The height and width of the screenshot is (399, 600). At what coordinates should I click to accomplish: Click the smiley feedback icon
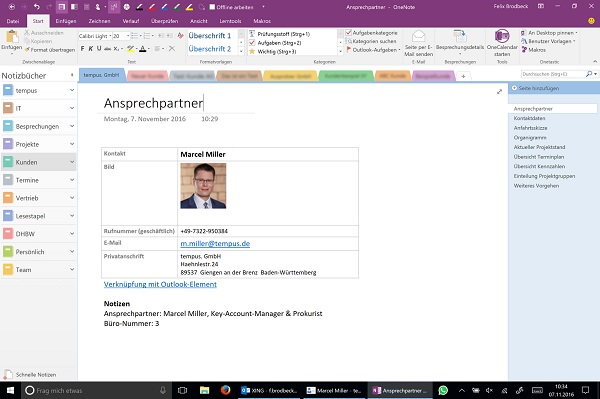pos(591,21)
